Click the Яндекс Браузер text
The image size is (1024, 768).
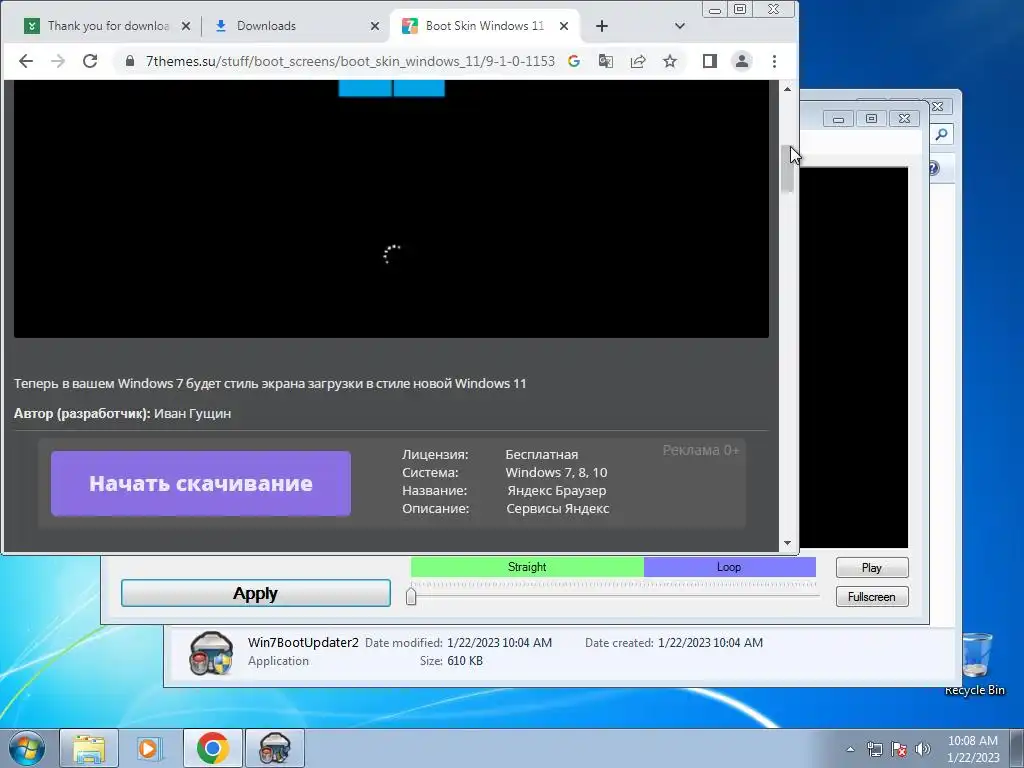[557, 490]
